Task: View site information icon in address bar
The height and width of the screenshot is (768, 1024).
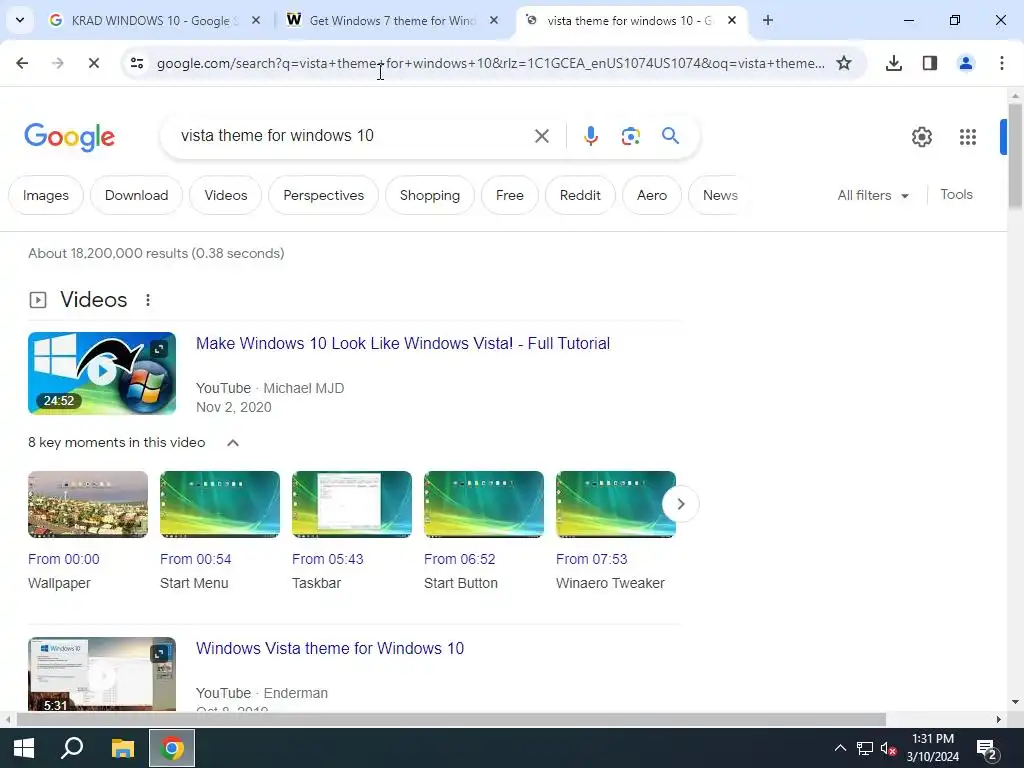Action: pos(136,63)
